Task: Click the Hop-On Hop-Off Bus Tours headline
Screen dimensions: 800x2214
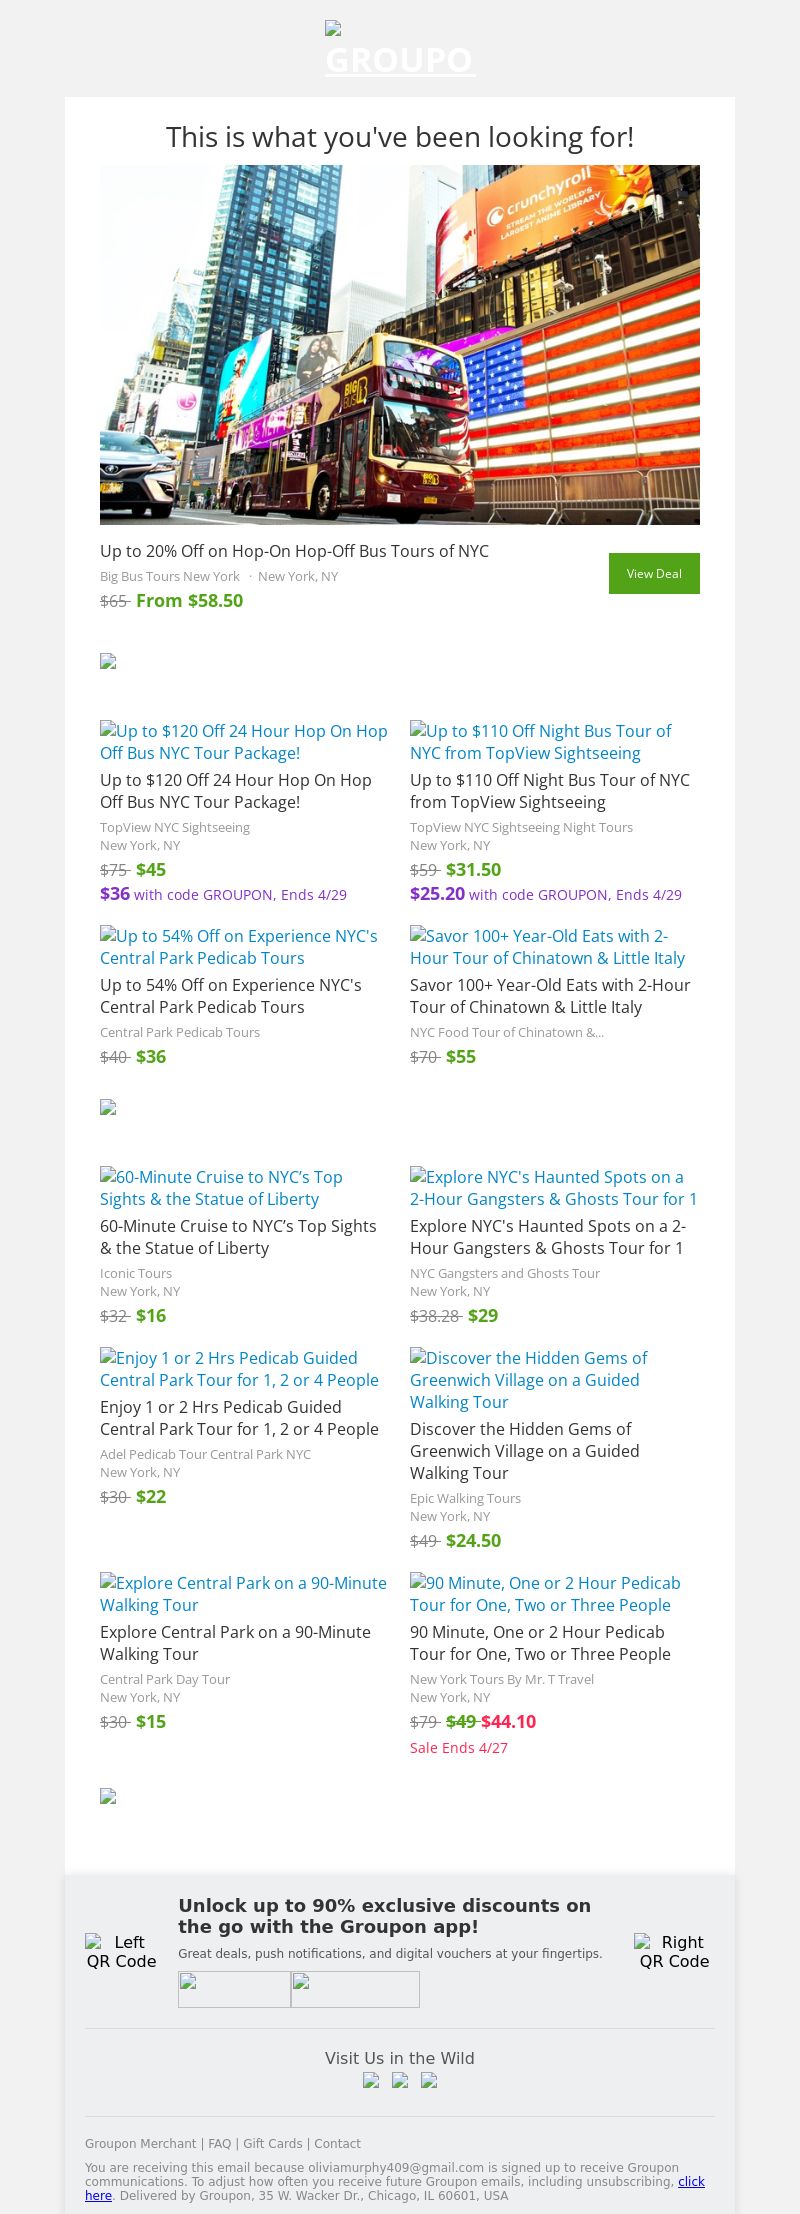Action: coord(294,551)
